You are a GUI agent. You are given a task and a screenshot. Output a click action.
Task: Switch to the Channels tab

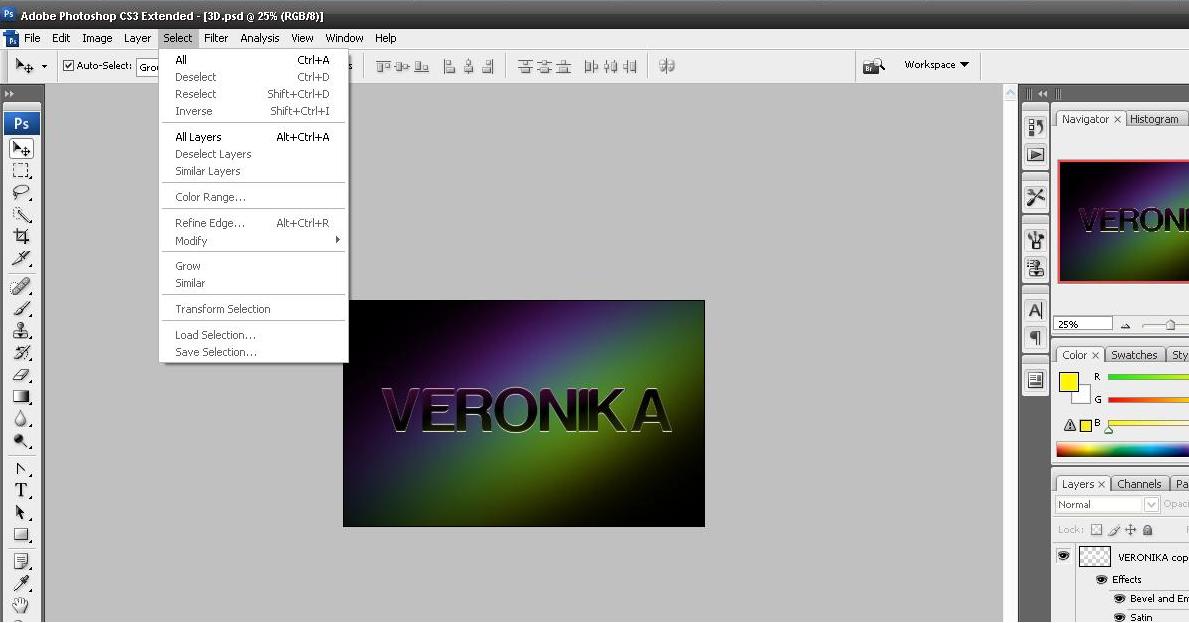[x=1139, y=484]
